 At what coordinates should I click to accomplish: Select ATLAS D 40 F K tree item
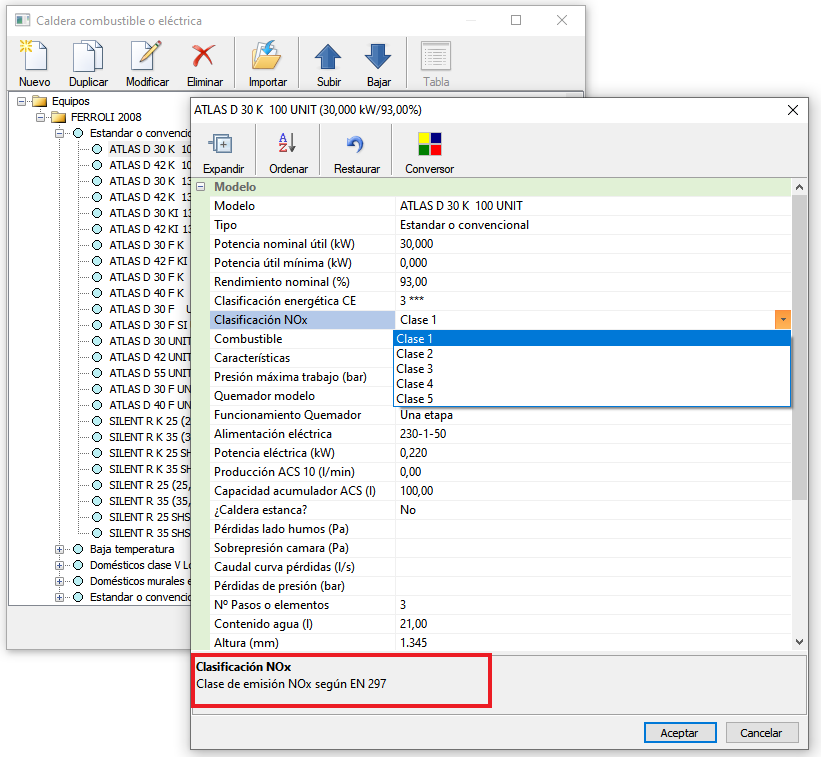tap(147, 293)
